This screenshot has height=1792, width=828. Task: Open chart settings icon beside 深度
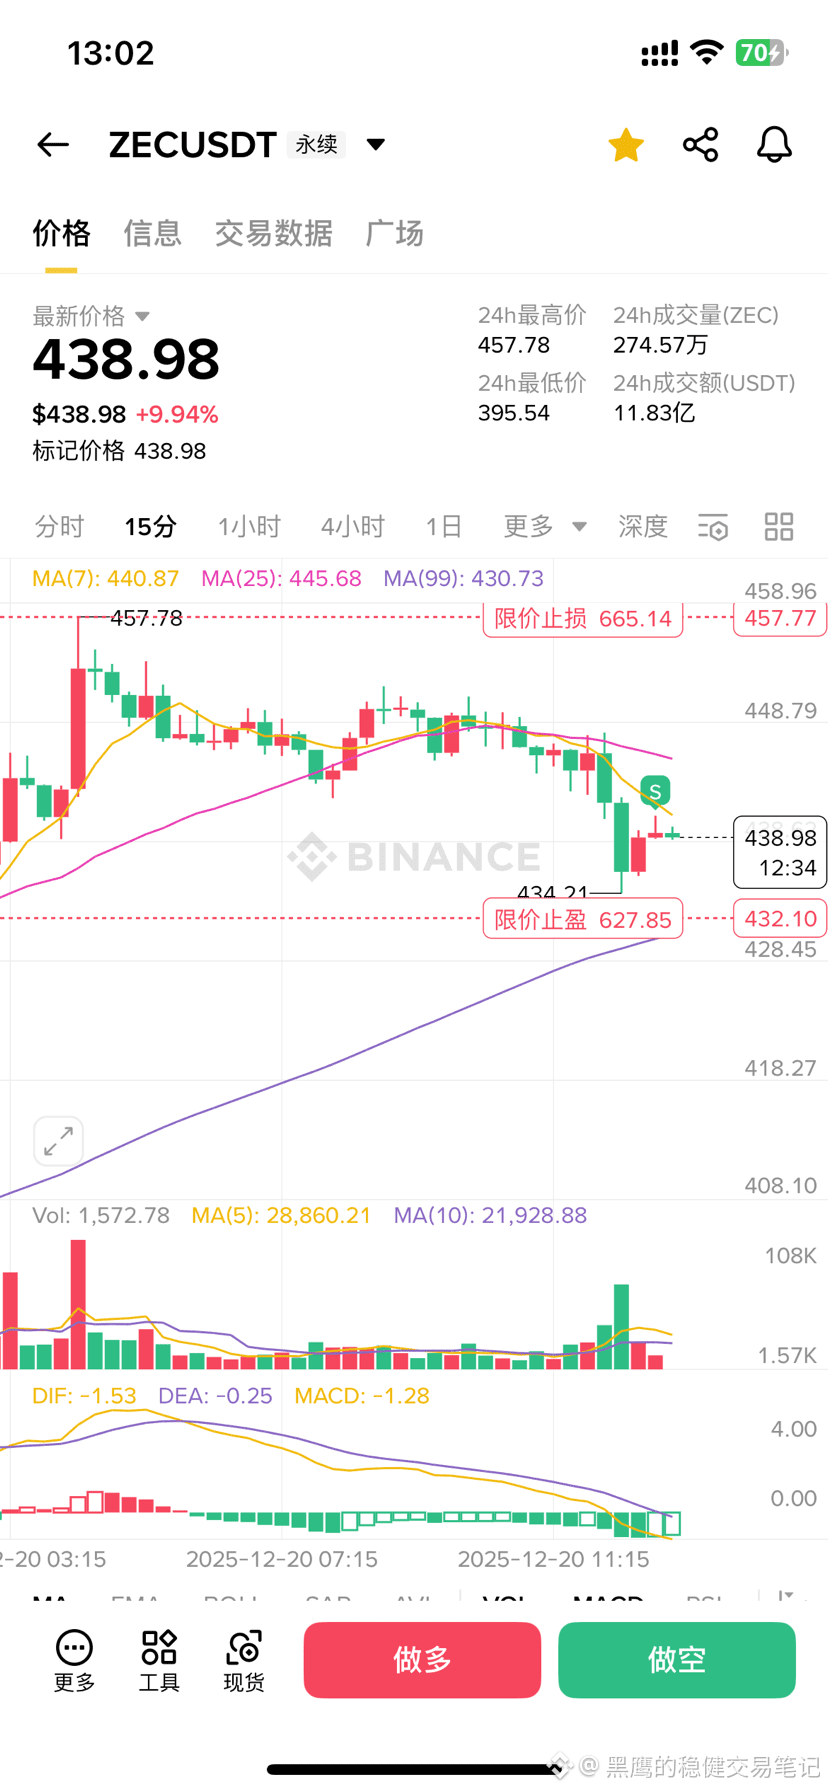(713, 527)
